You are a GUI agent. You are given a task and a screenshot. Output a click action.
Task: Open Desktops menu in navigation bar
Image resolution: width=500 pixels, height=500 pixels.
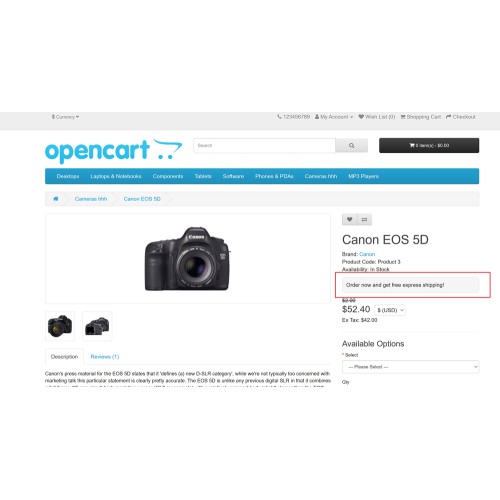(x=68, y=176)
